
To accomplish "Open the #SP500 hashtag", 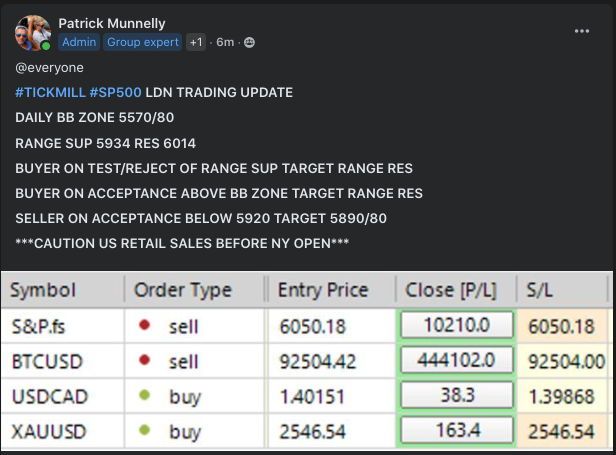I will [116, 92].
